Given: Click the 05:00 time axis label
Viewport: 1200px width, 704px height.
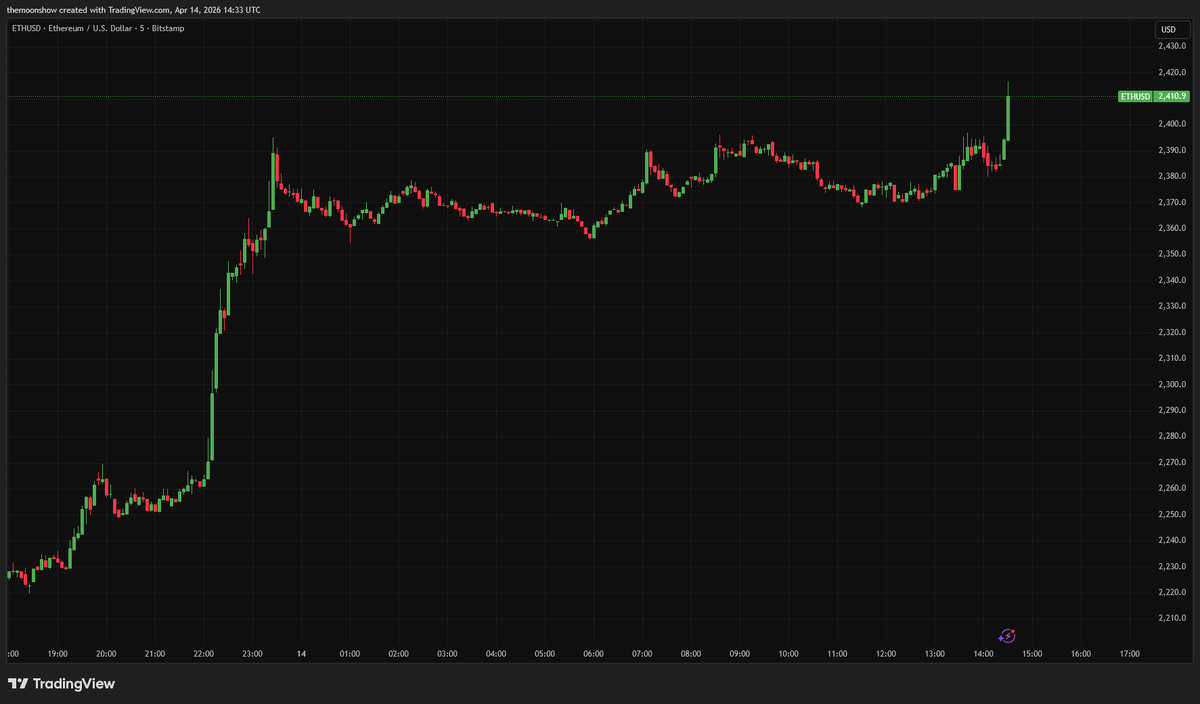Looking at the screenshot, I should tap(545, 654).
